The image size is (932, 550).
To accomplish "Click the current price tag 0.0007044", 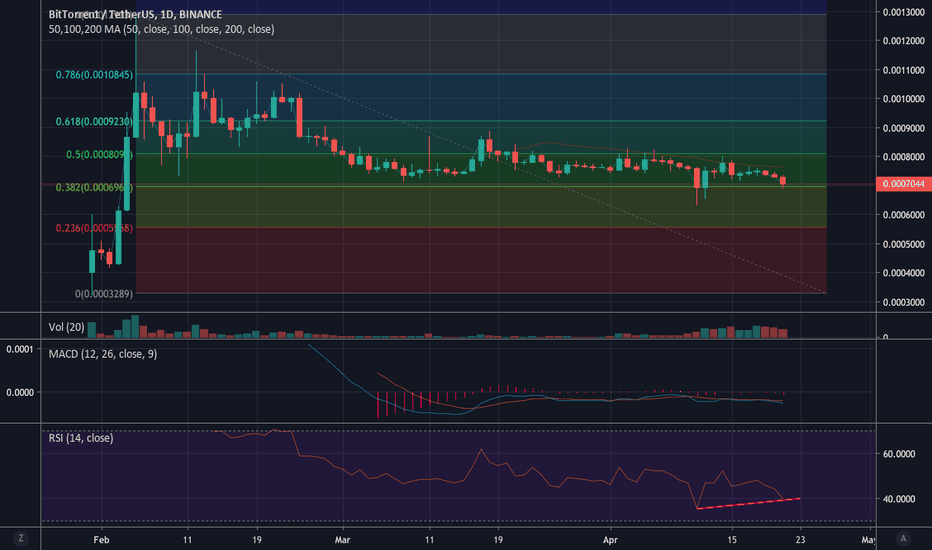I will click(903, 184).
